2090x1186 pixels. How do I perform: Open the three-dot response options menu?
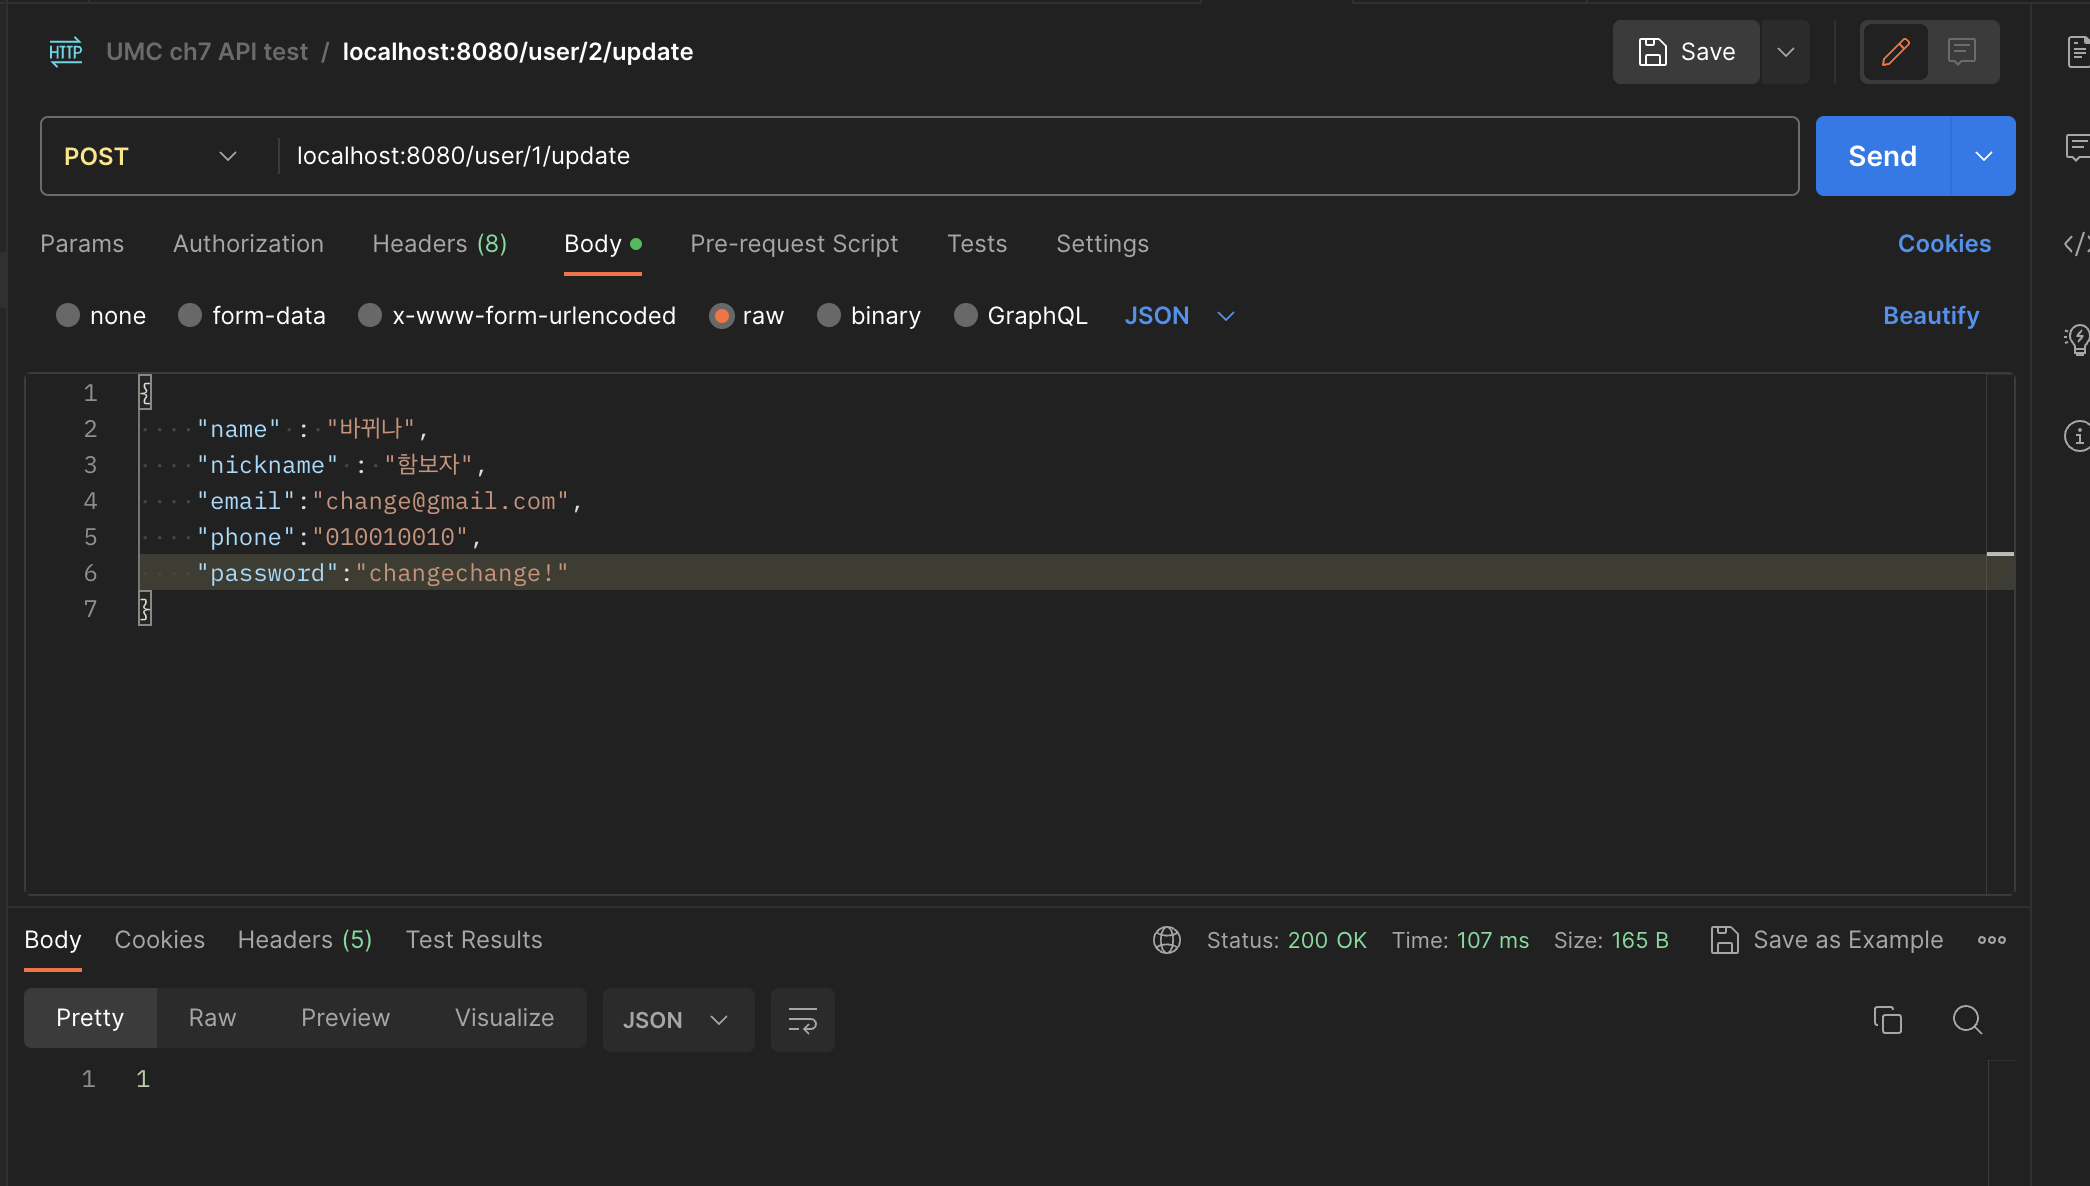(1991, 940)
